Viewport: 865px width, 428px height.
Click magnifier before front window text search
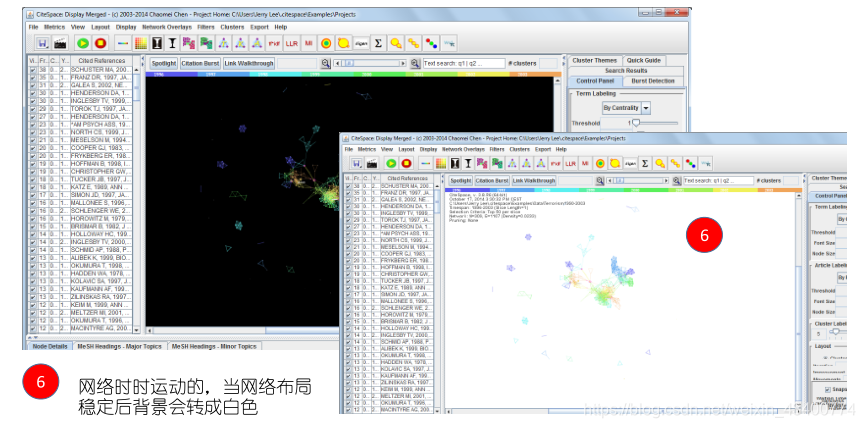tap(676, 180)
